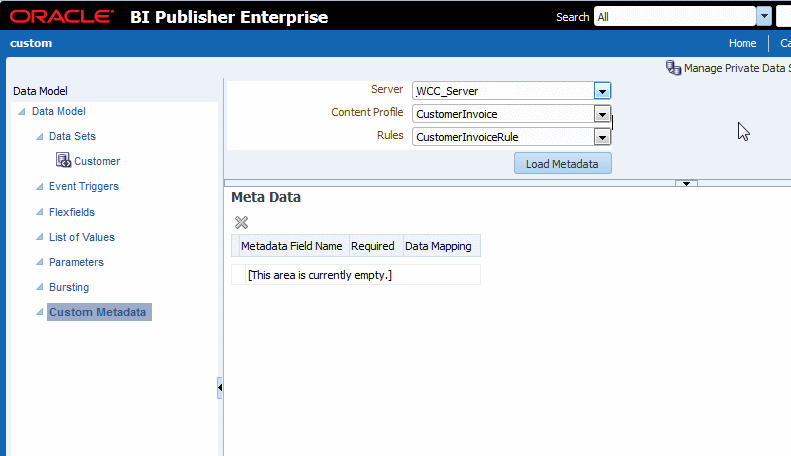Expand the Parameters triangle
Image resolution: width=791 pixels, height=456 pixels.
(39, 262)
